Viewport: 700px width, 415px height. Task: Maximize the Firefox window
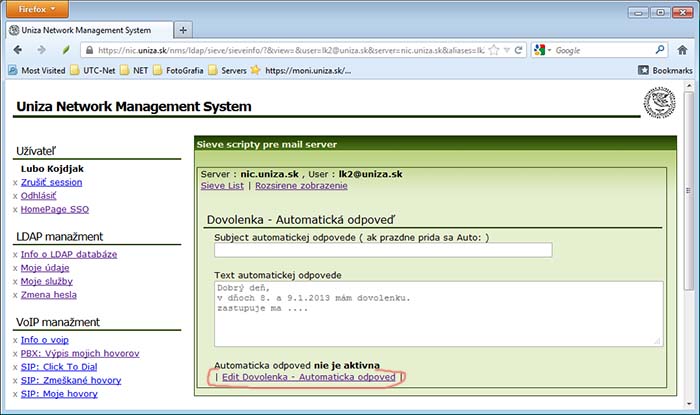(x=660, y=12)
